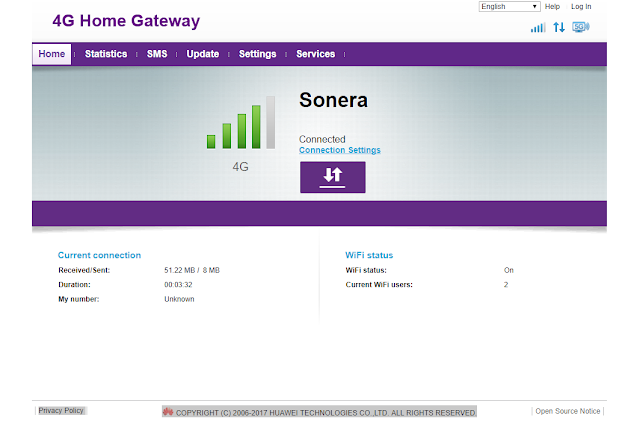Click the Current WiFi users value 2
This screenshot has width=640, height=445.
tap(506, 285)
